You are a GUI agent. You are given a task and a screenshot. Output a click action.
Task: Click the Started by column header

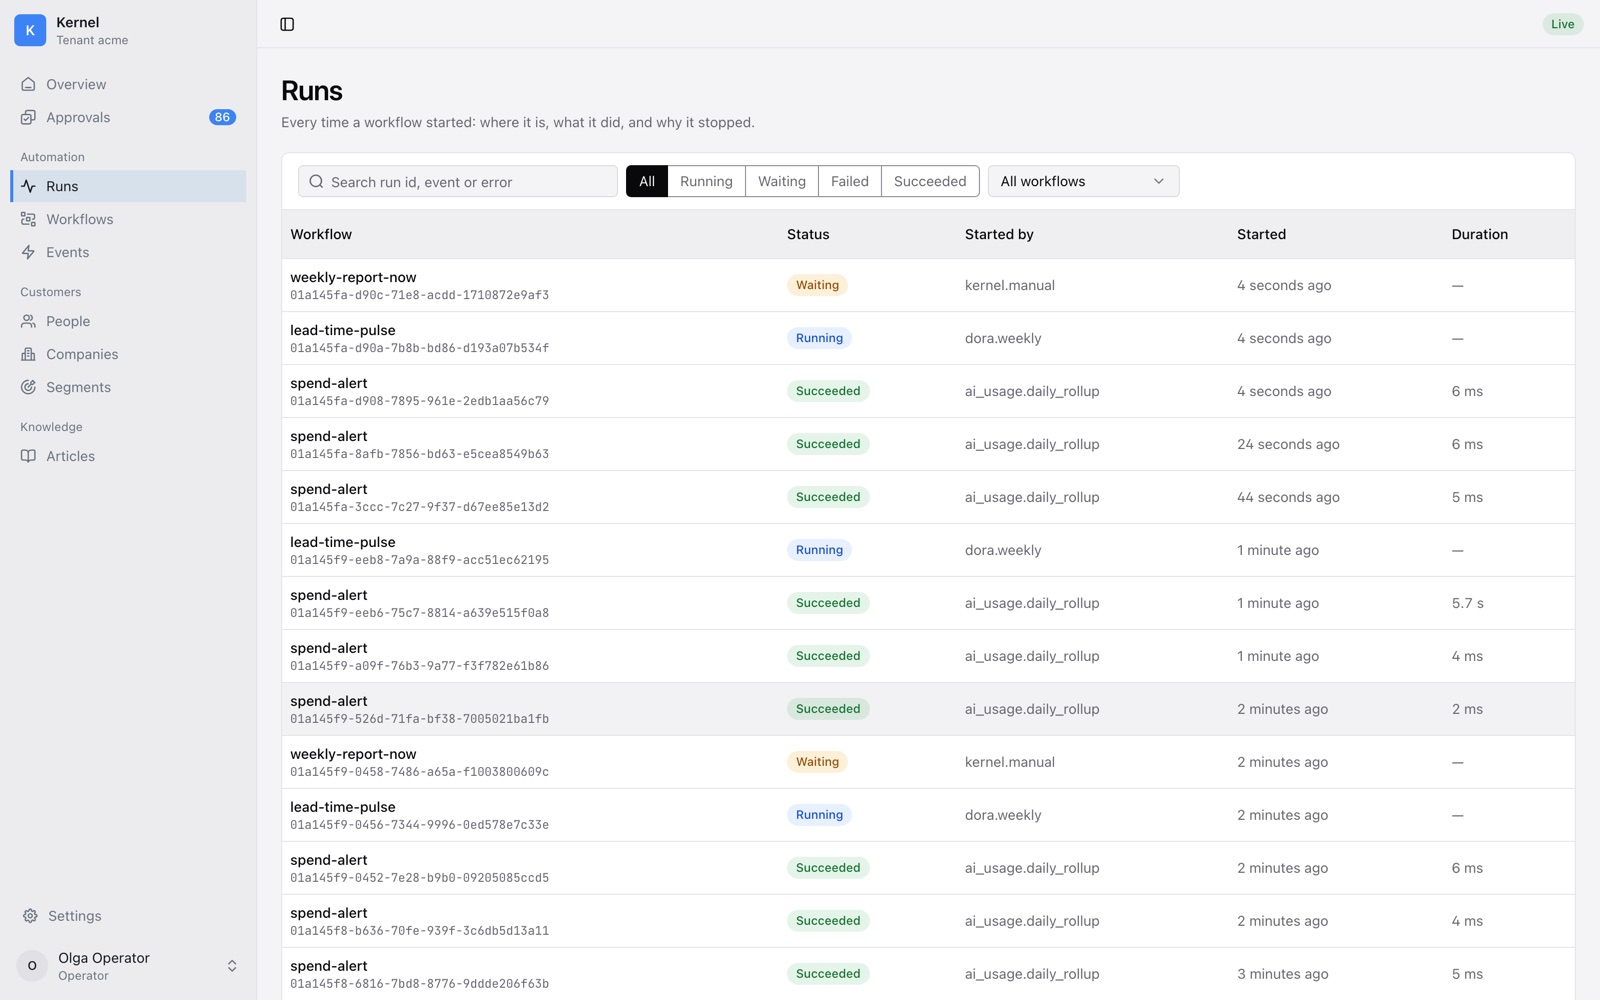pos(999,234)
